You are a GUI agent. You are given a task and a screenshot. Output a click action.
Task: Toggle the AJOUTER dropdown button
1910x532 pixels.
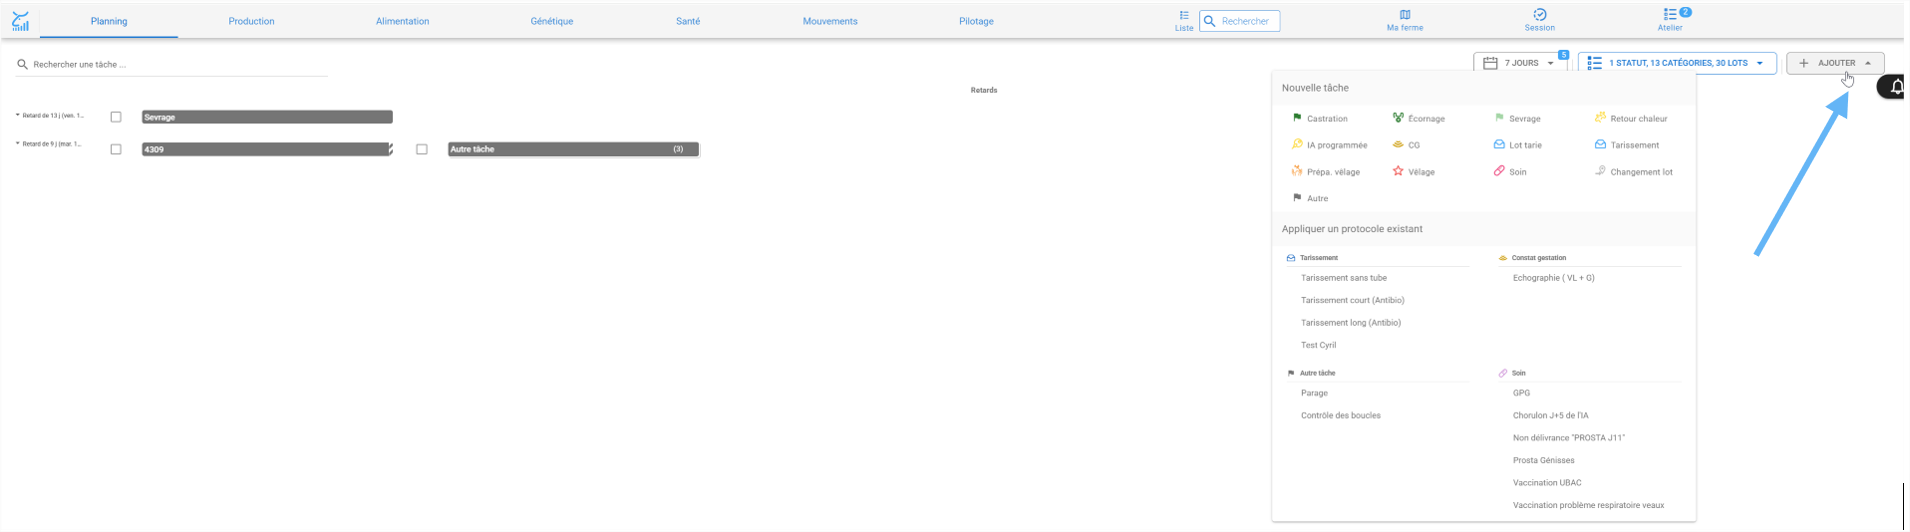(x=1835, y=63)
